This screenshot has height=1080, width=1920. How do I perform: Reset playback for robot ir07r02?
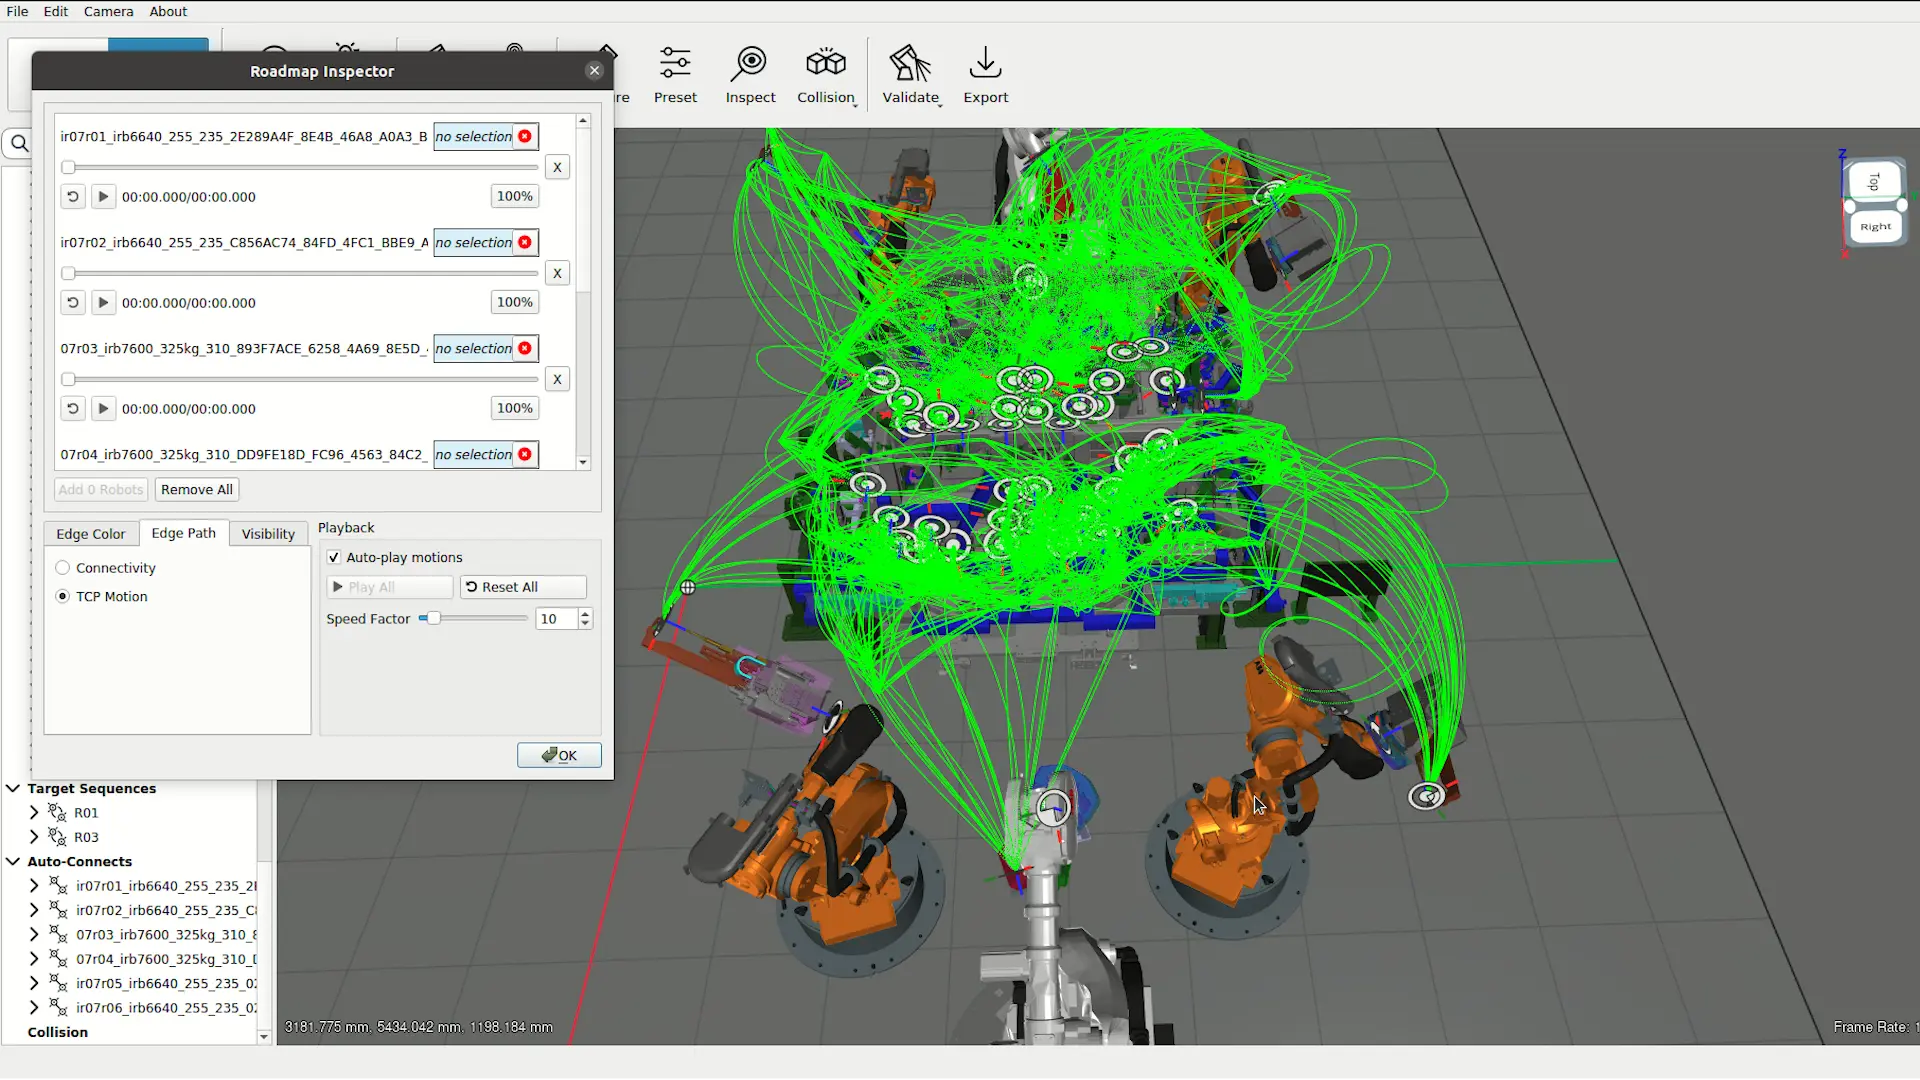pos(72,303)
